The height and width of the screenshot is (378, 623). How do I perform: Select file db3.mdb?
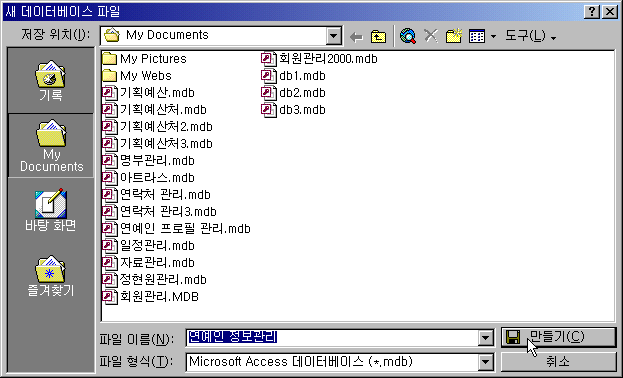point(293,110)
